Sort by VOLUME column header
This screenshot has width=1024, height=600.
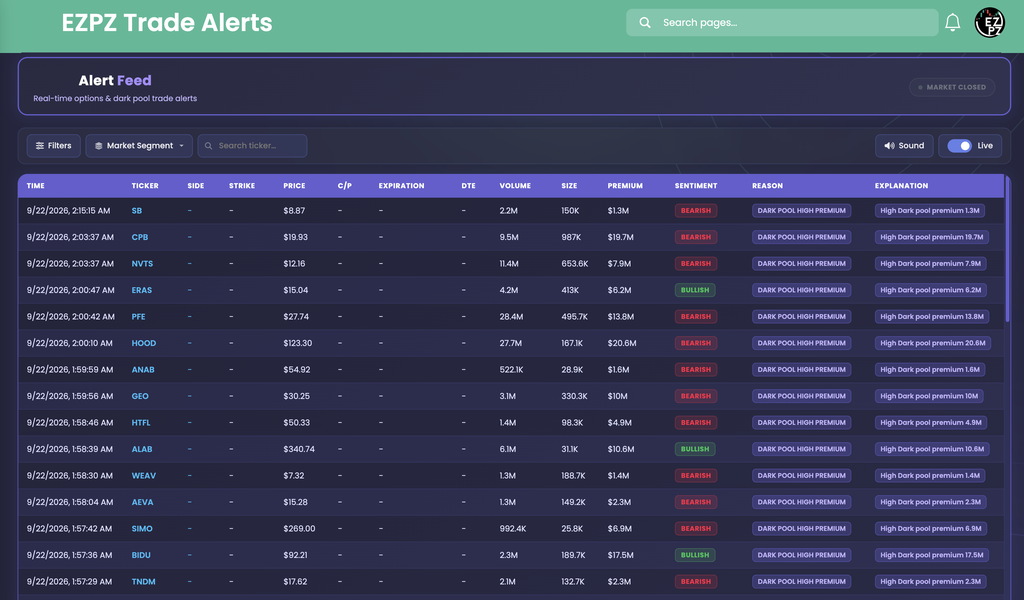[515, 186]
